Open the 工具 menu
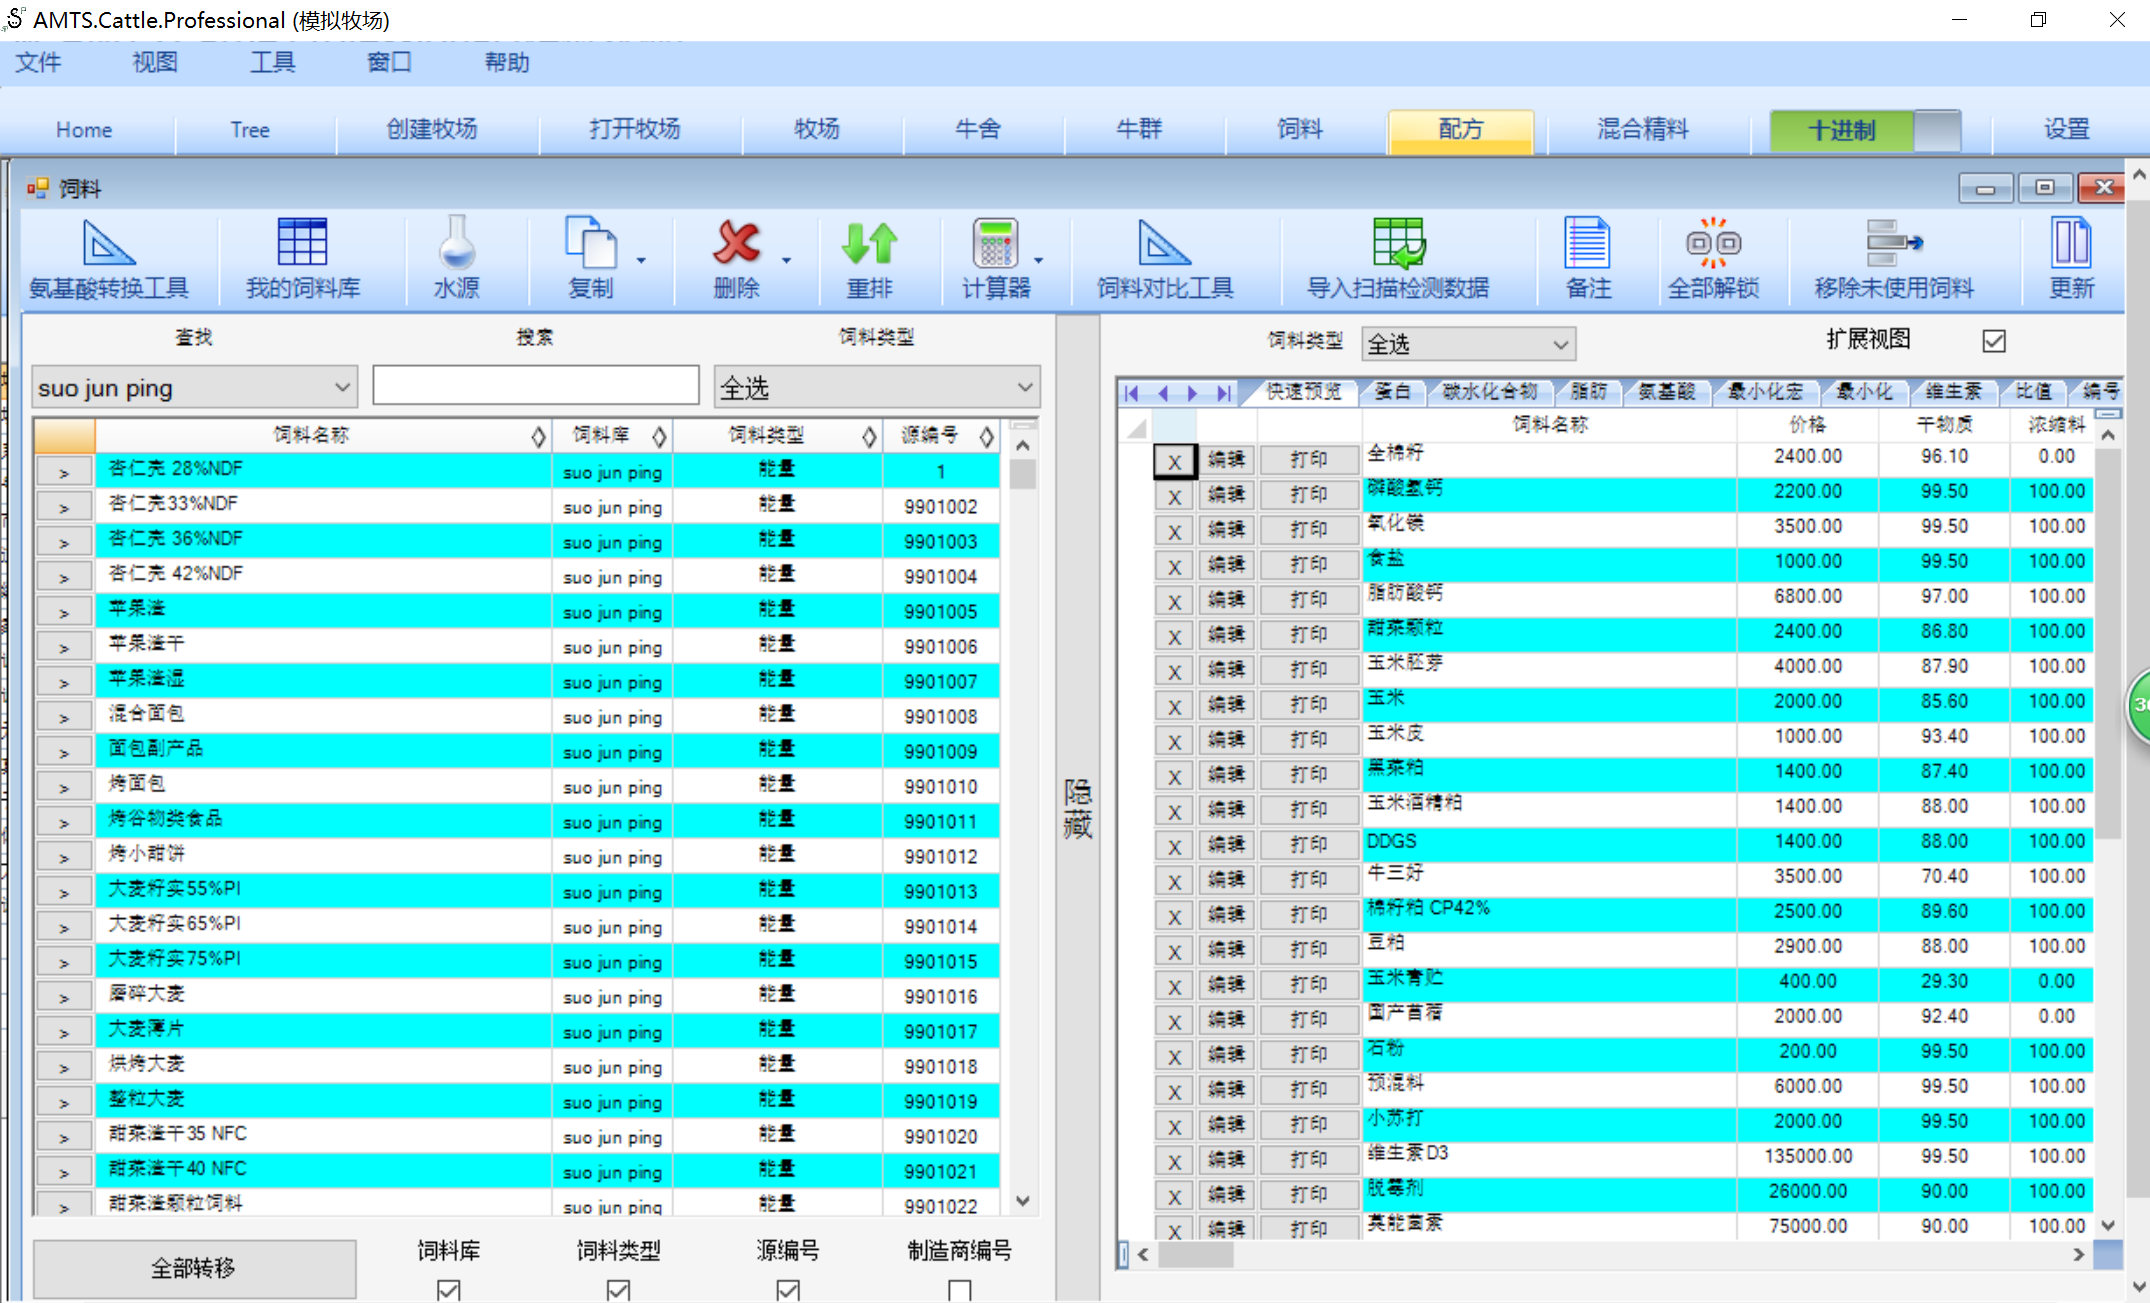 pyautogui.click(x=272, y=62)
